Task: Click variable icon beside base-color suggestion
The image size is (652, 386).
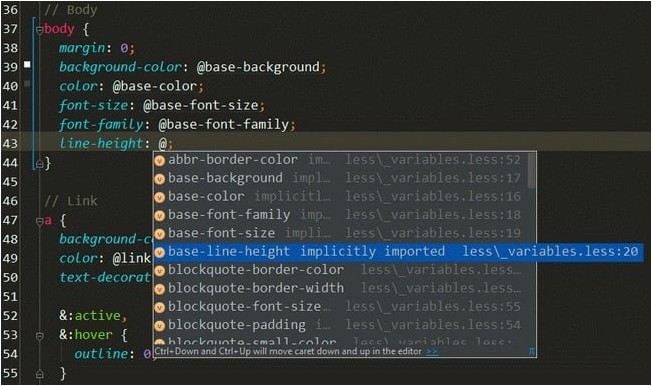Action: (x=160, y=197)
